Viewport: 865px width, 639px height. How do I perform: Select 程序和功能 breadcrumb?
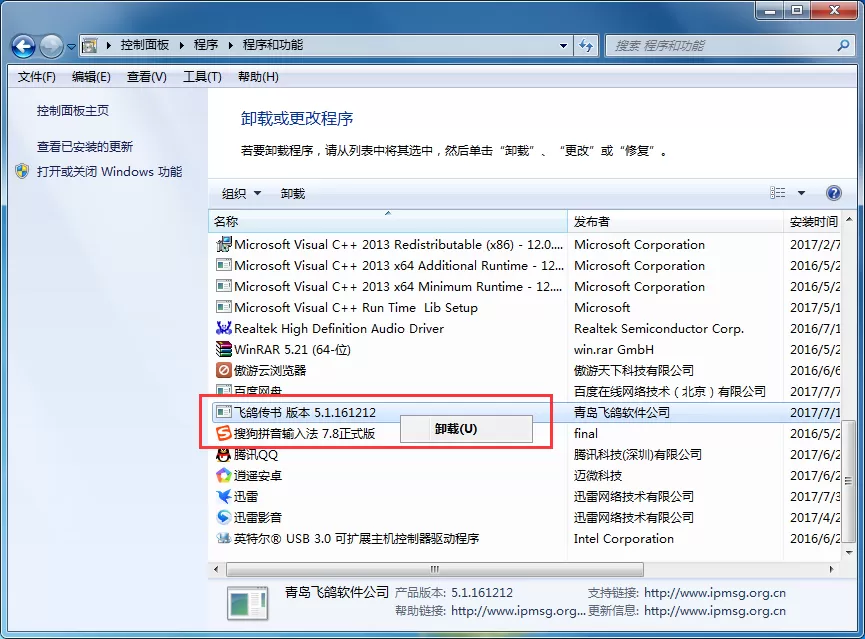pyautogui.click(x=273, y=45)
